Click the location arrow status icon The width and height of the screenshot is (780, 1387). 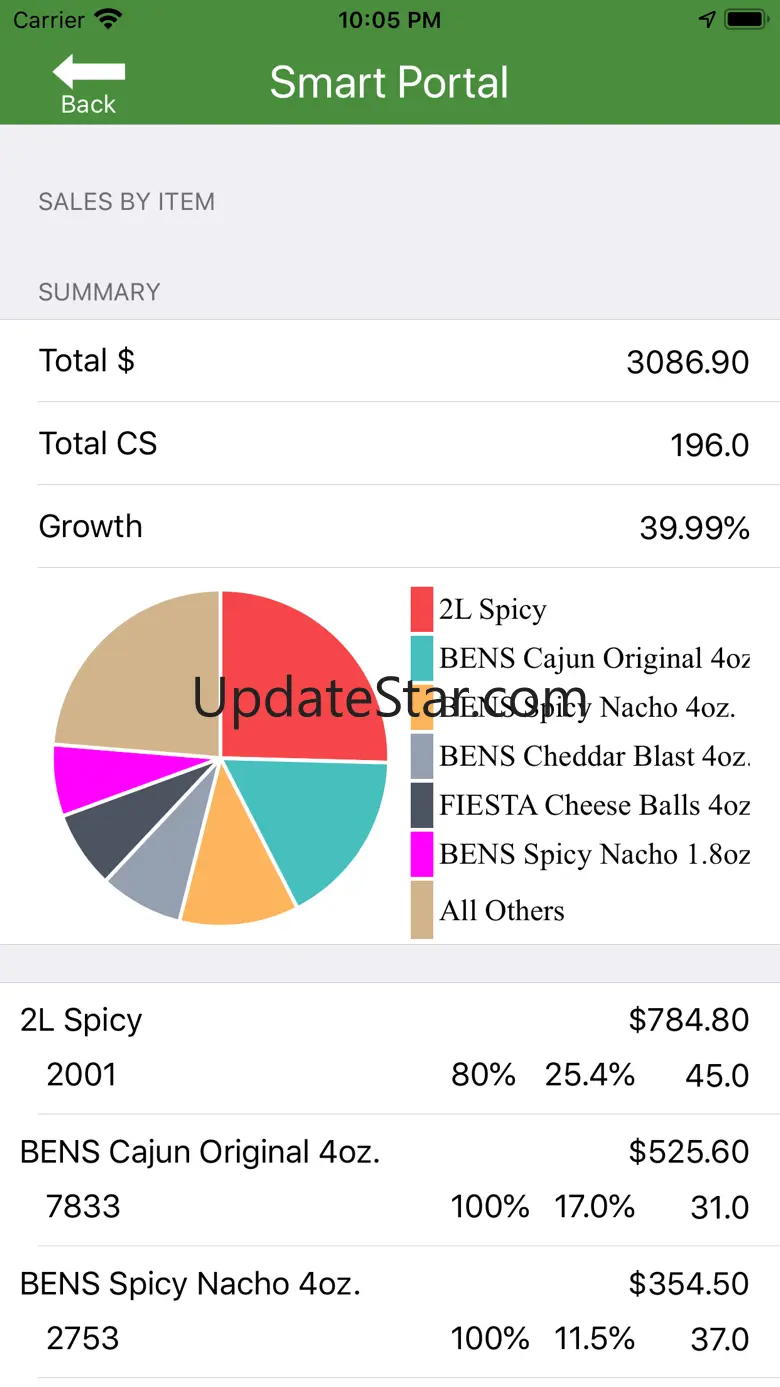click(x=707, y=20)
